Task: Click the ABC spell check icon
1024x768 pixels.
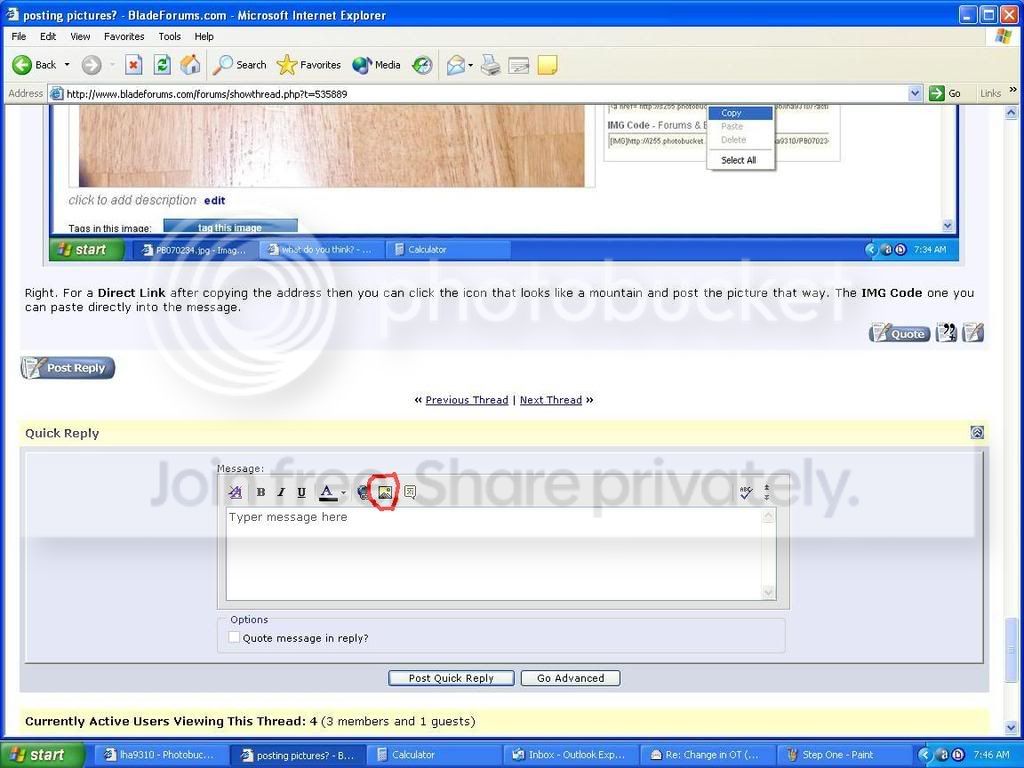Action: [x=746, y=492]
